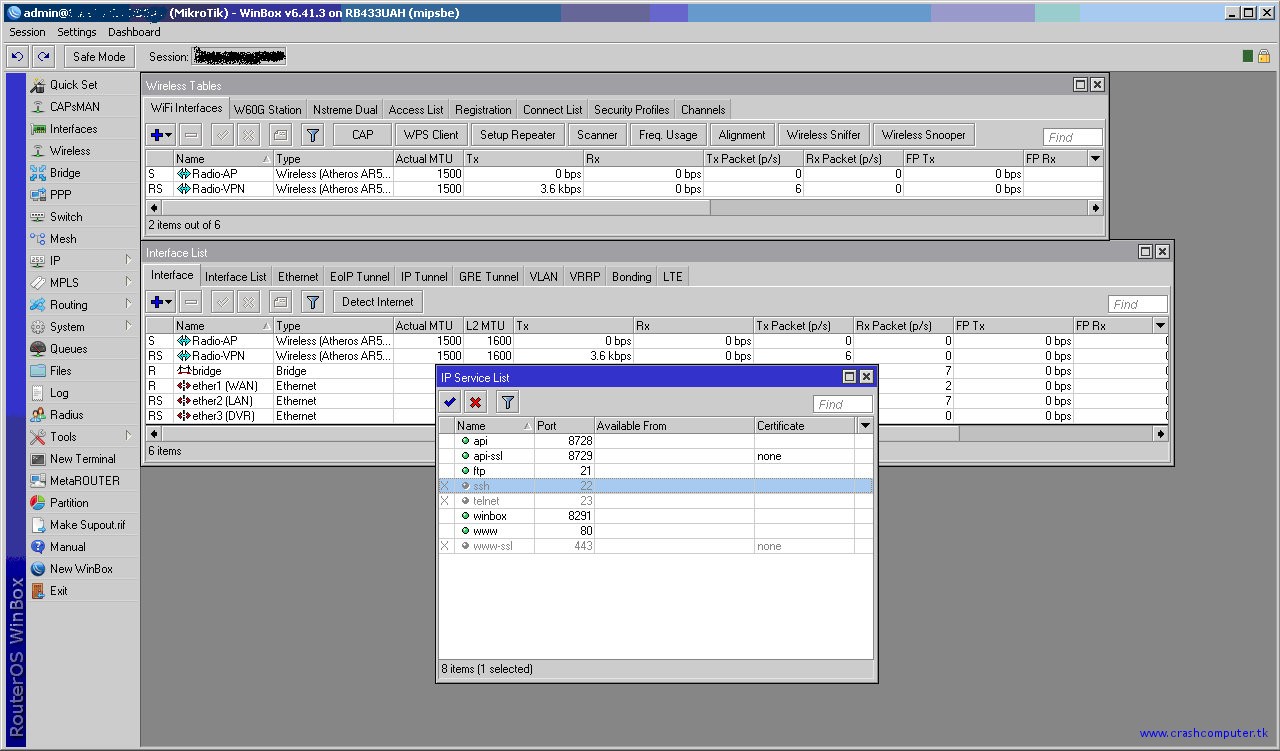Open the column chooser dropdown in Wireless Tables
1280x751 pixels.
pos(1095,158)
